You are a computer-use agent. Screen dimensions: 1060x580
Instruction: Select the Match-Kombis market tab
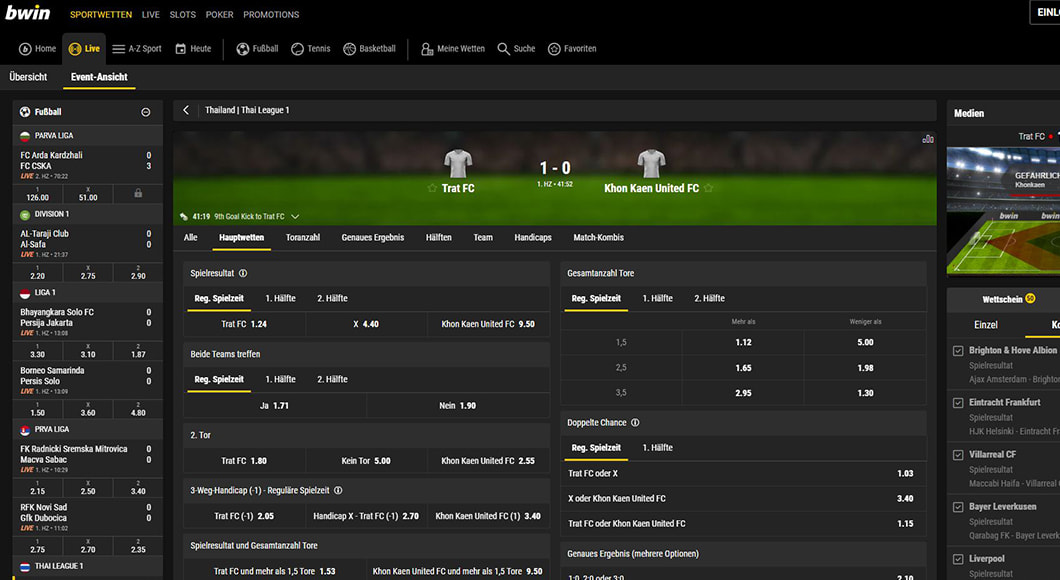click(598, 238)
